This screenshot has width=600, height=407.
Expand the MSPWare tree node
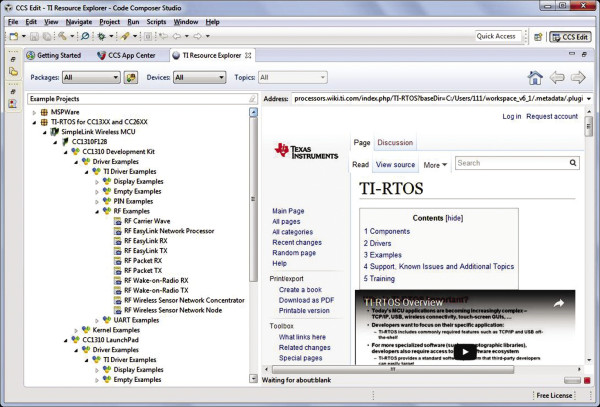click(34, 112)
